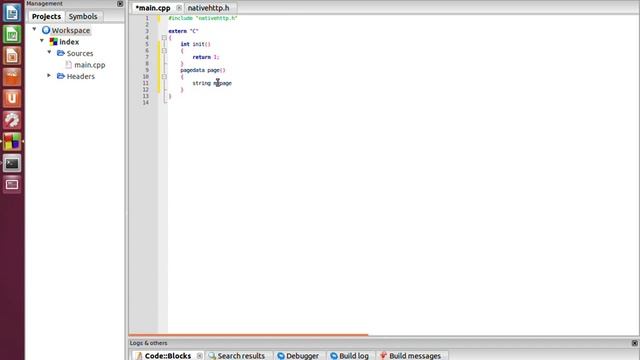This screenshot has width=640, height=360.
Task: Click the Code::Blocks log tab icon
Action: coord(139,356)
